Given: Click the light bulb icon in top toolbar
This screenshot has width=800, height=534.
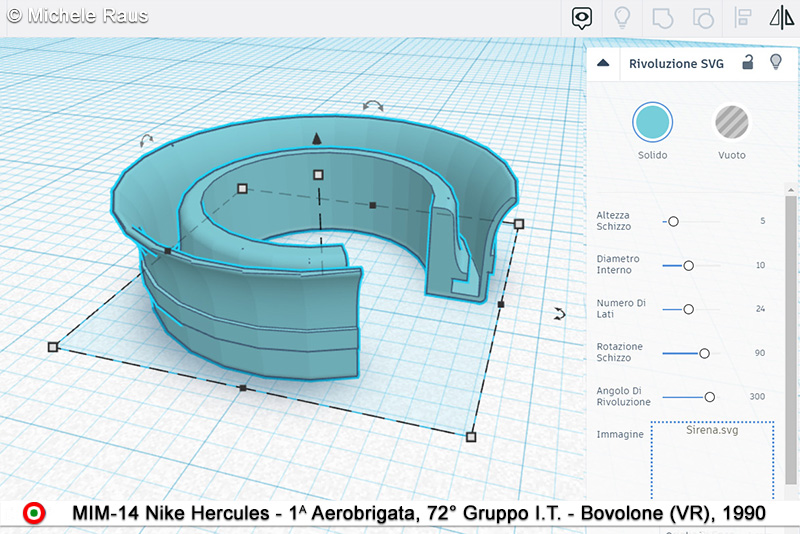Looking at the screenshot, I should [x=622, y=18].
